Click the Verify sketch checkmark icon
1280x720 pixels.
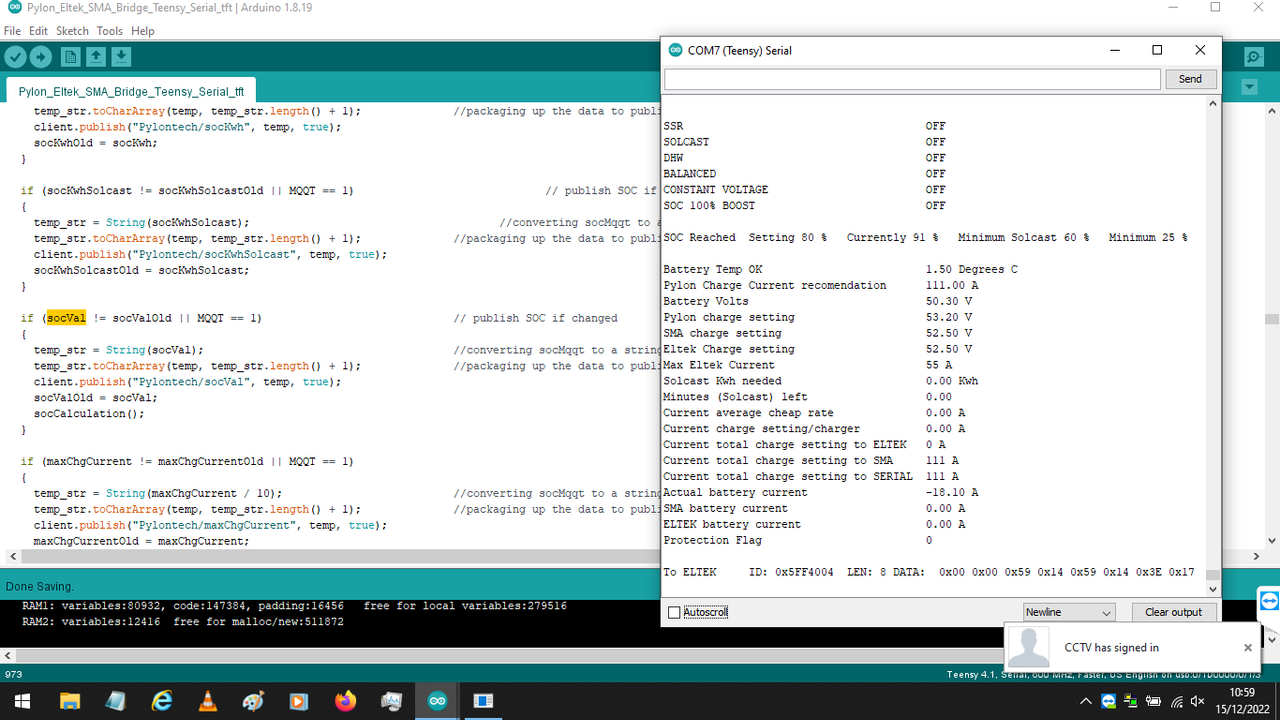15,57
